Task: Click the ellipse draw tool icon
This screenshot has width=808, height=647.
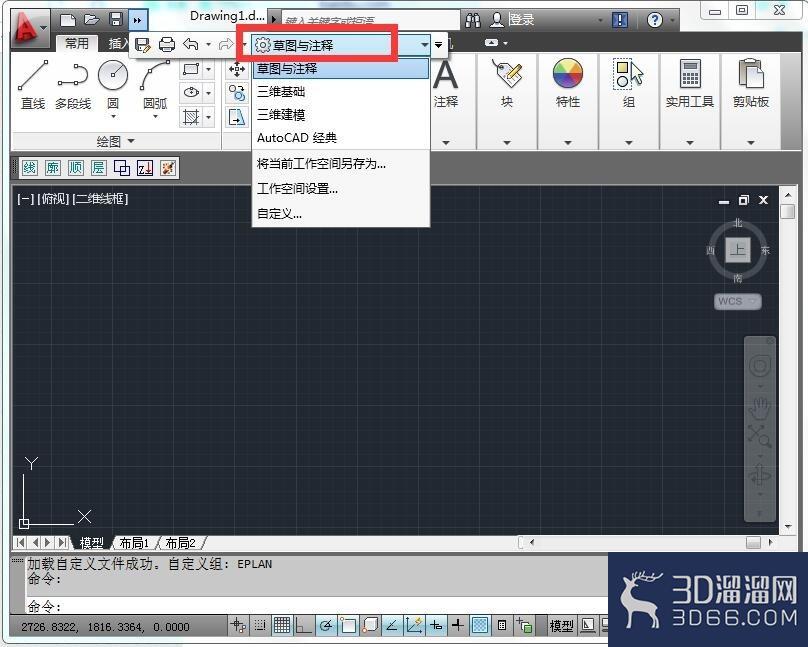Action: [191, 93]
